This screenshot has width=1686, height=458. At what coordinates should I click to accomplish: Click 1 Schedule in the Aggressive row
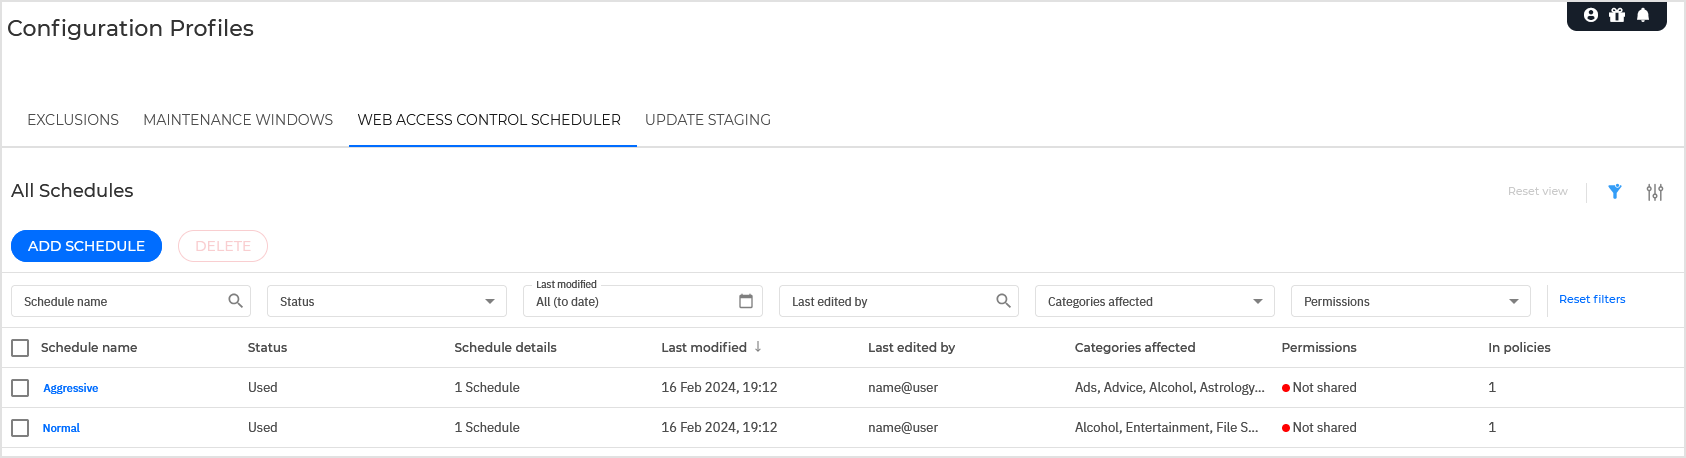pyautogui.click(x=487, y=387)
